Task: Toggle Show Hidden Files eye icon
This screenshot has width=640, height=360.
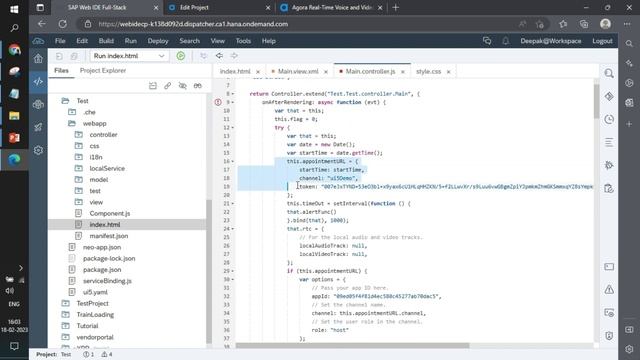Action: click(182, 86)
